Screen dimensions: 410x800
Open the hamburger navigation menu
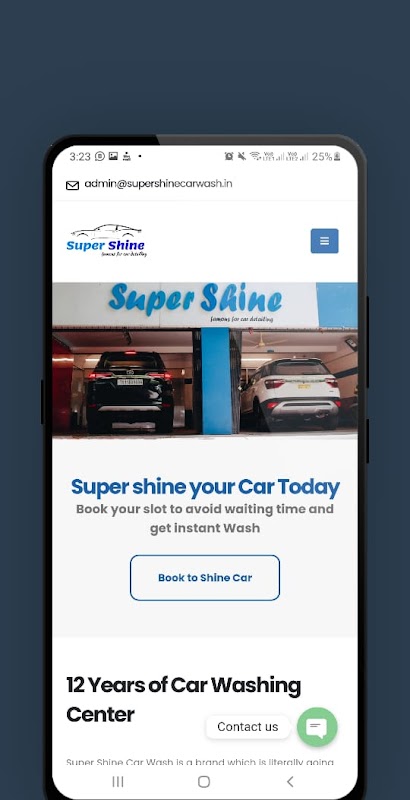tap(324, 241)
